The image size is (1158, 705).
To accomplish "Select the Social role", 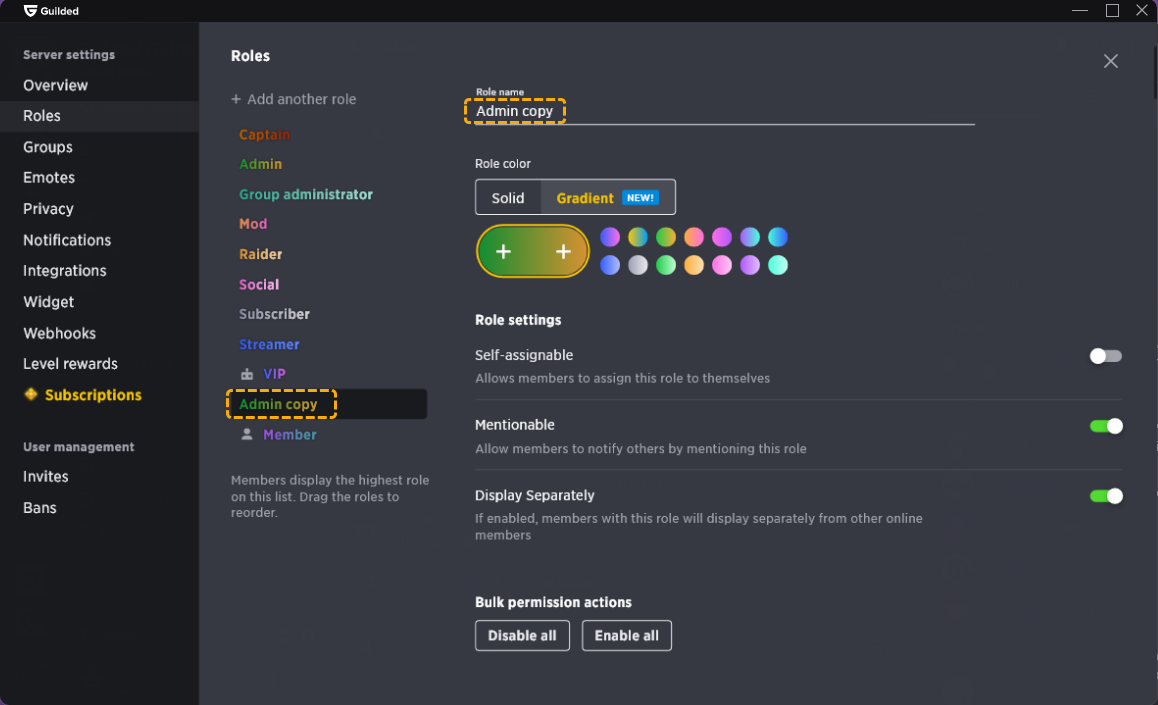I will click(x=259, y=284).
